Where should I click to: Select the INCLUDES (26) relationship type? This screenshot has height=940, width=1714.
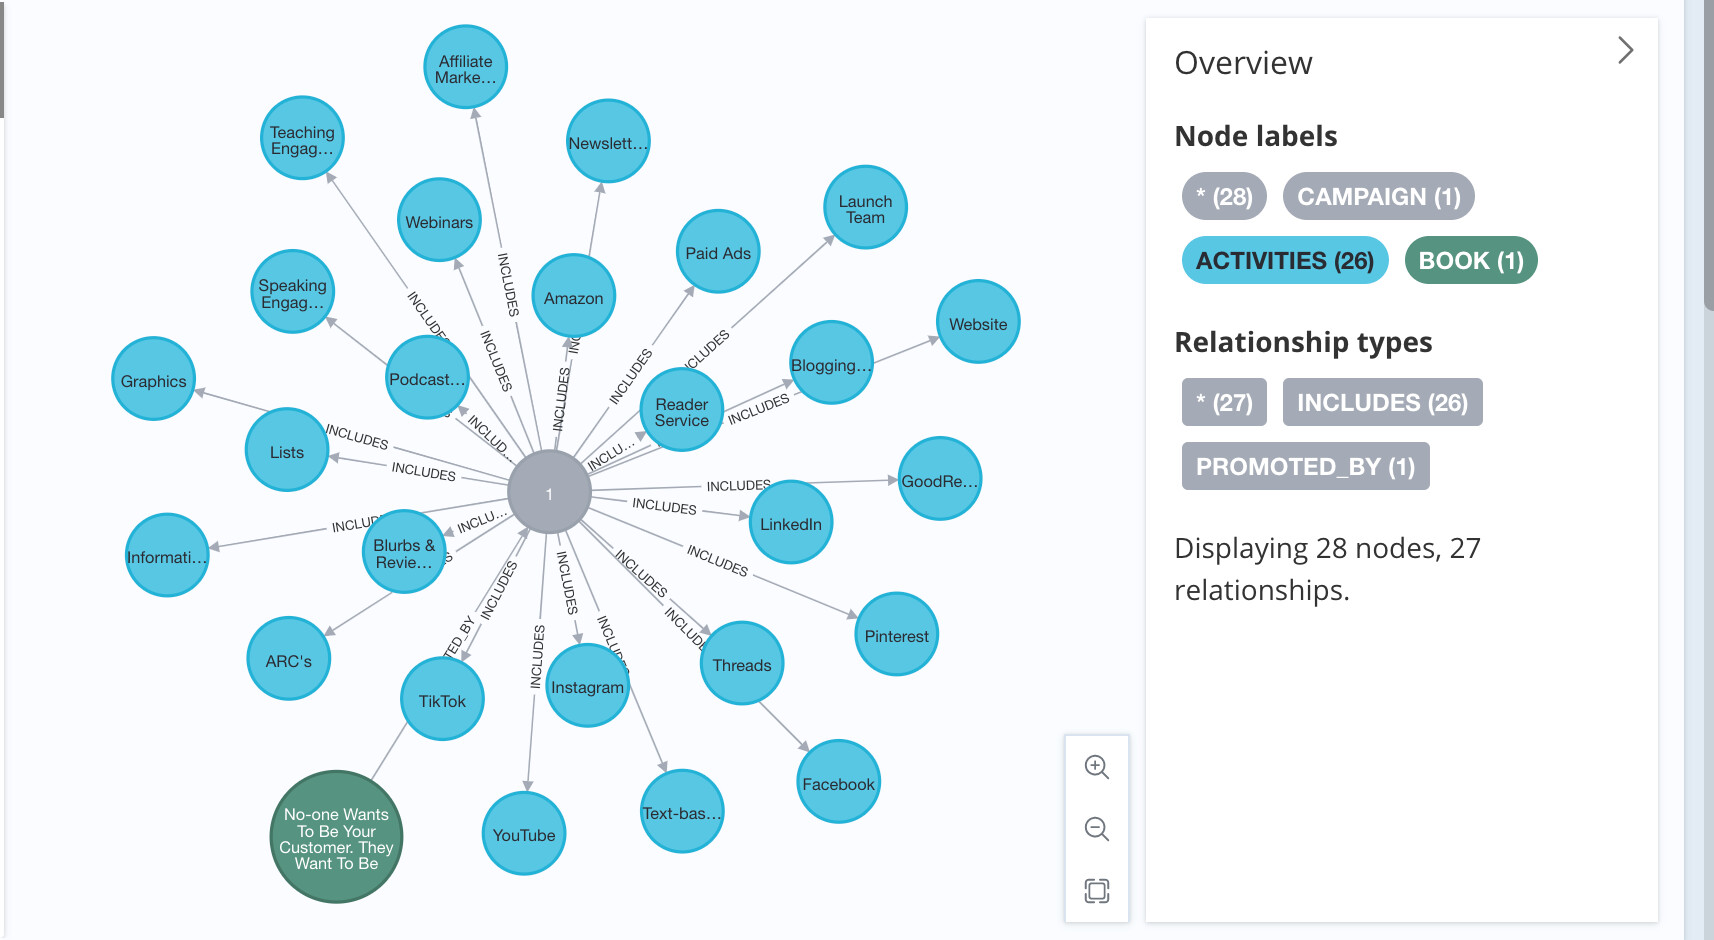pos(1382,402)
